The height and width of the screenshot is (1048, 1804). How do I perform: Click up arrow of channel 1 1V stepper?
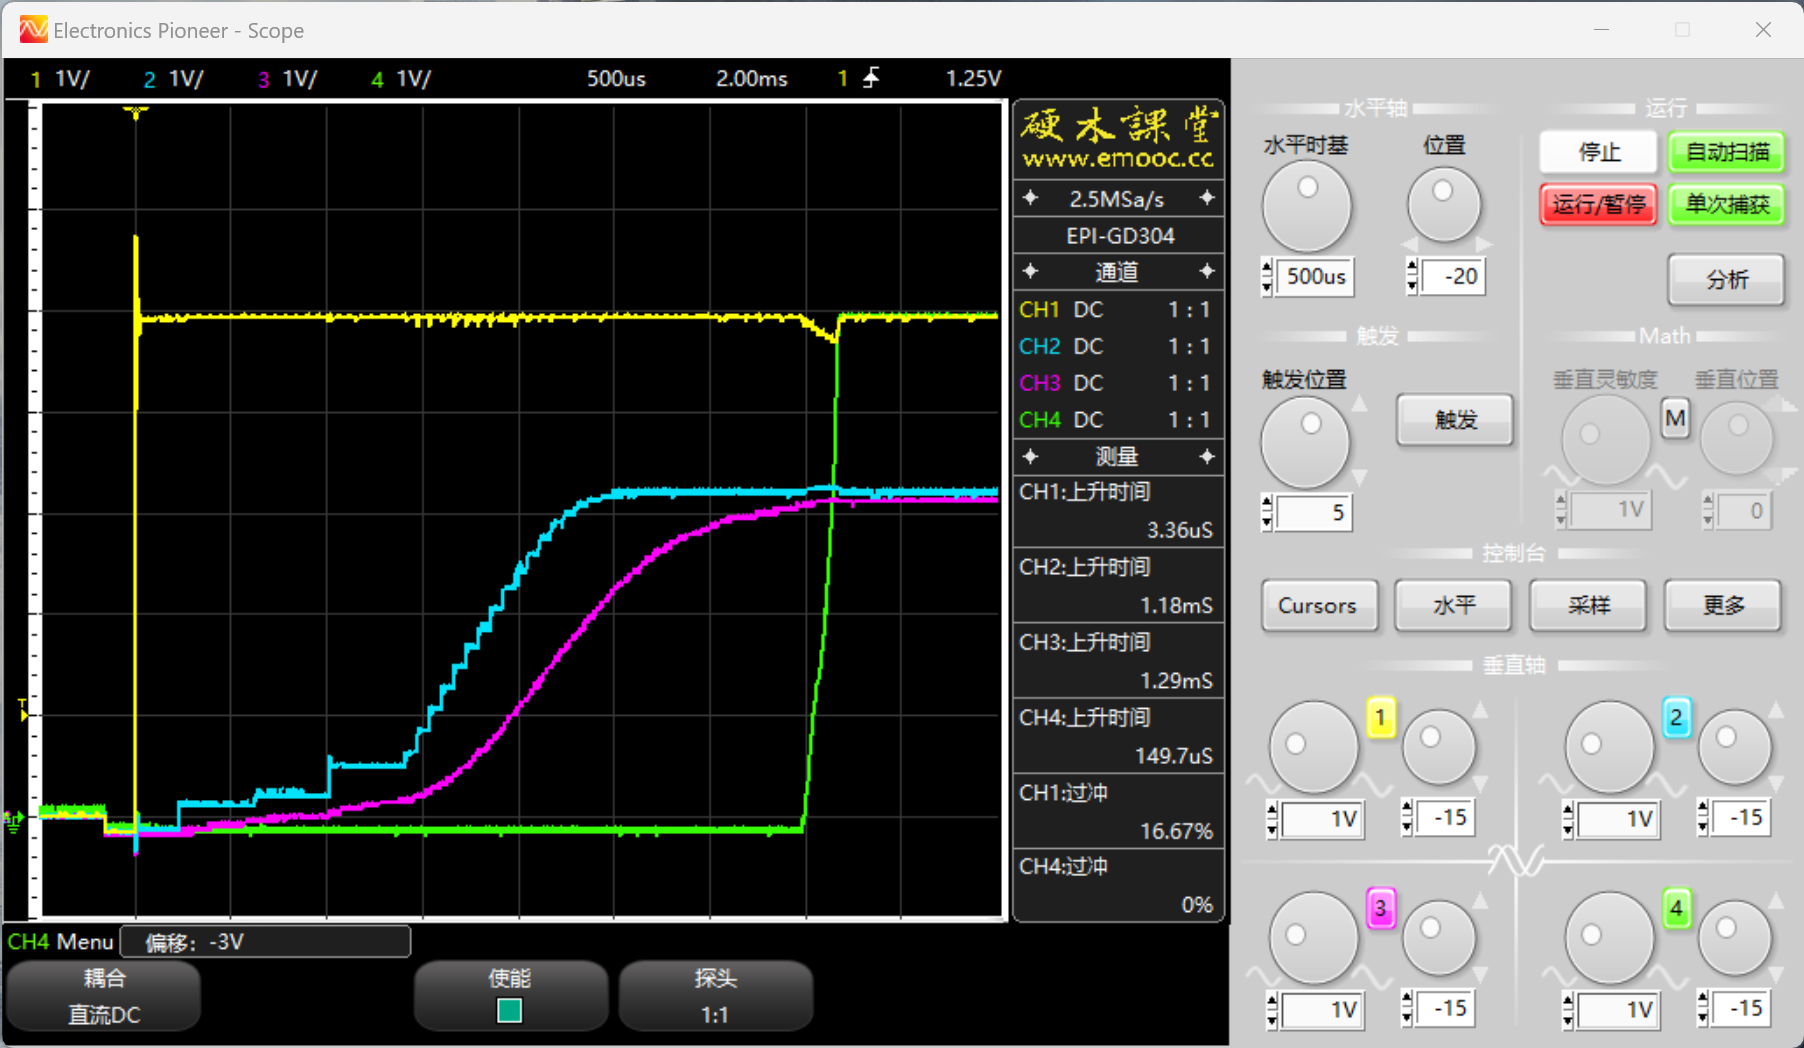pyautogui.click(x=1272, y=810)
